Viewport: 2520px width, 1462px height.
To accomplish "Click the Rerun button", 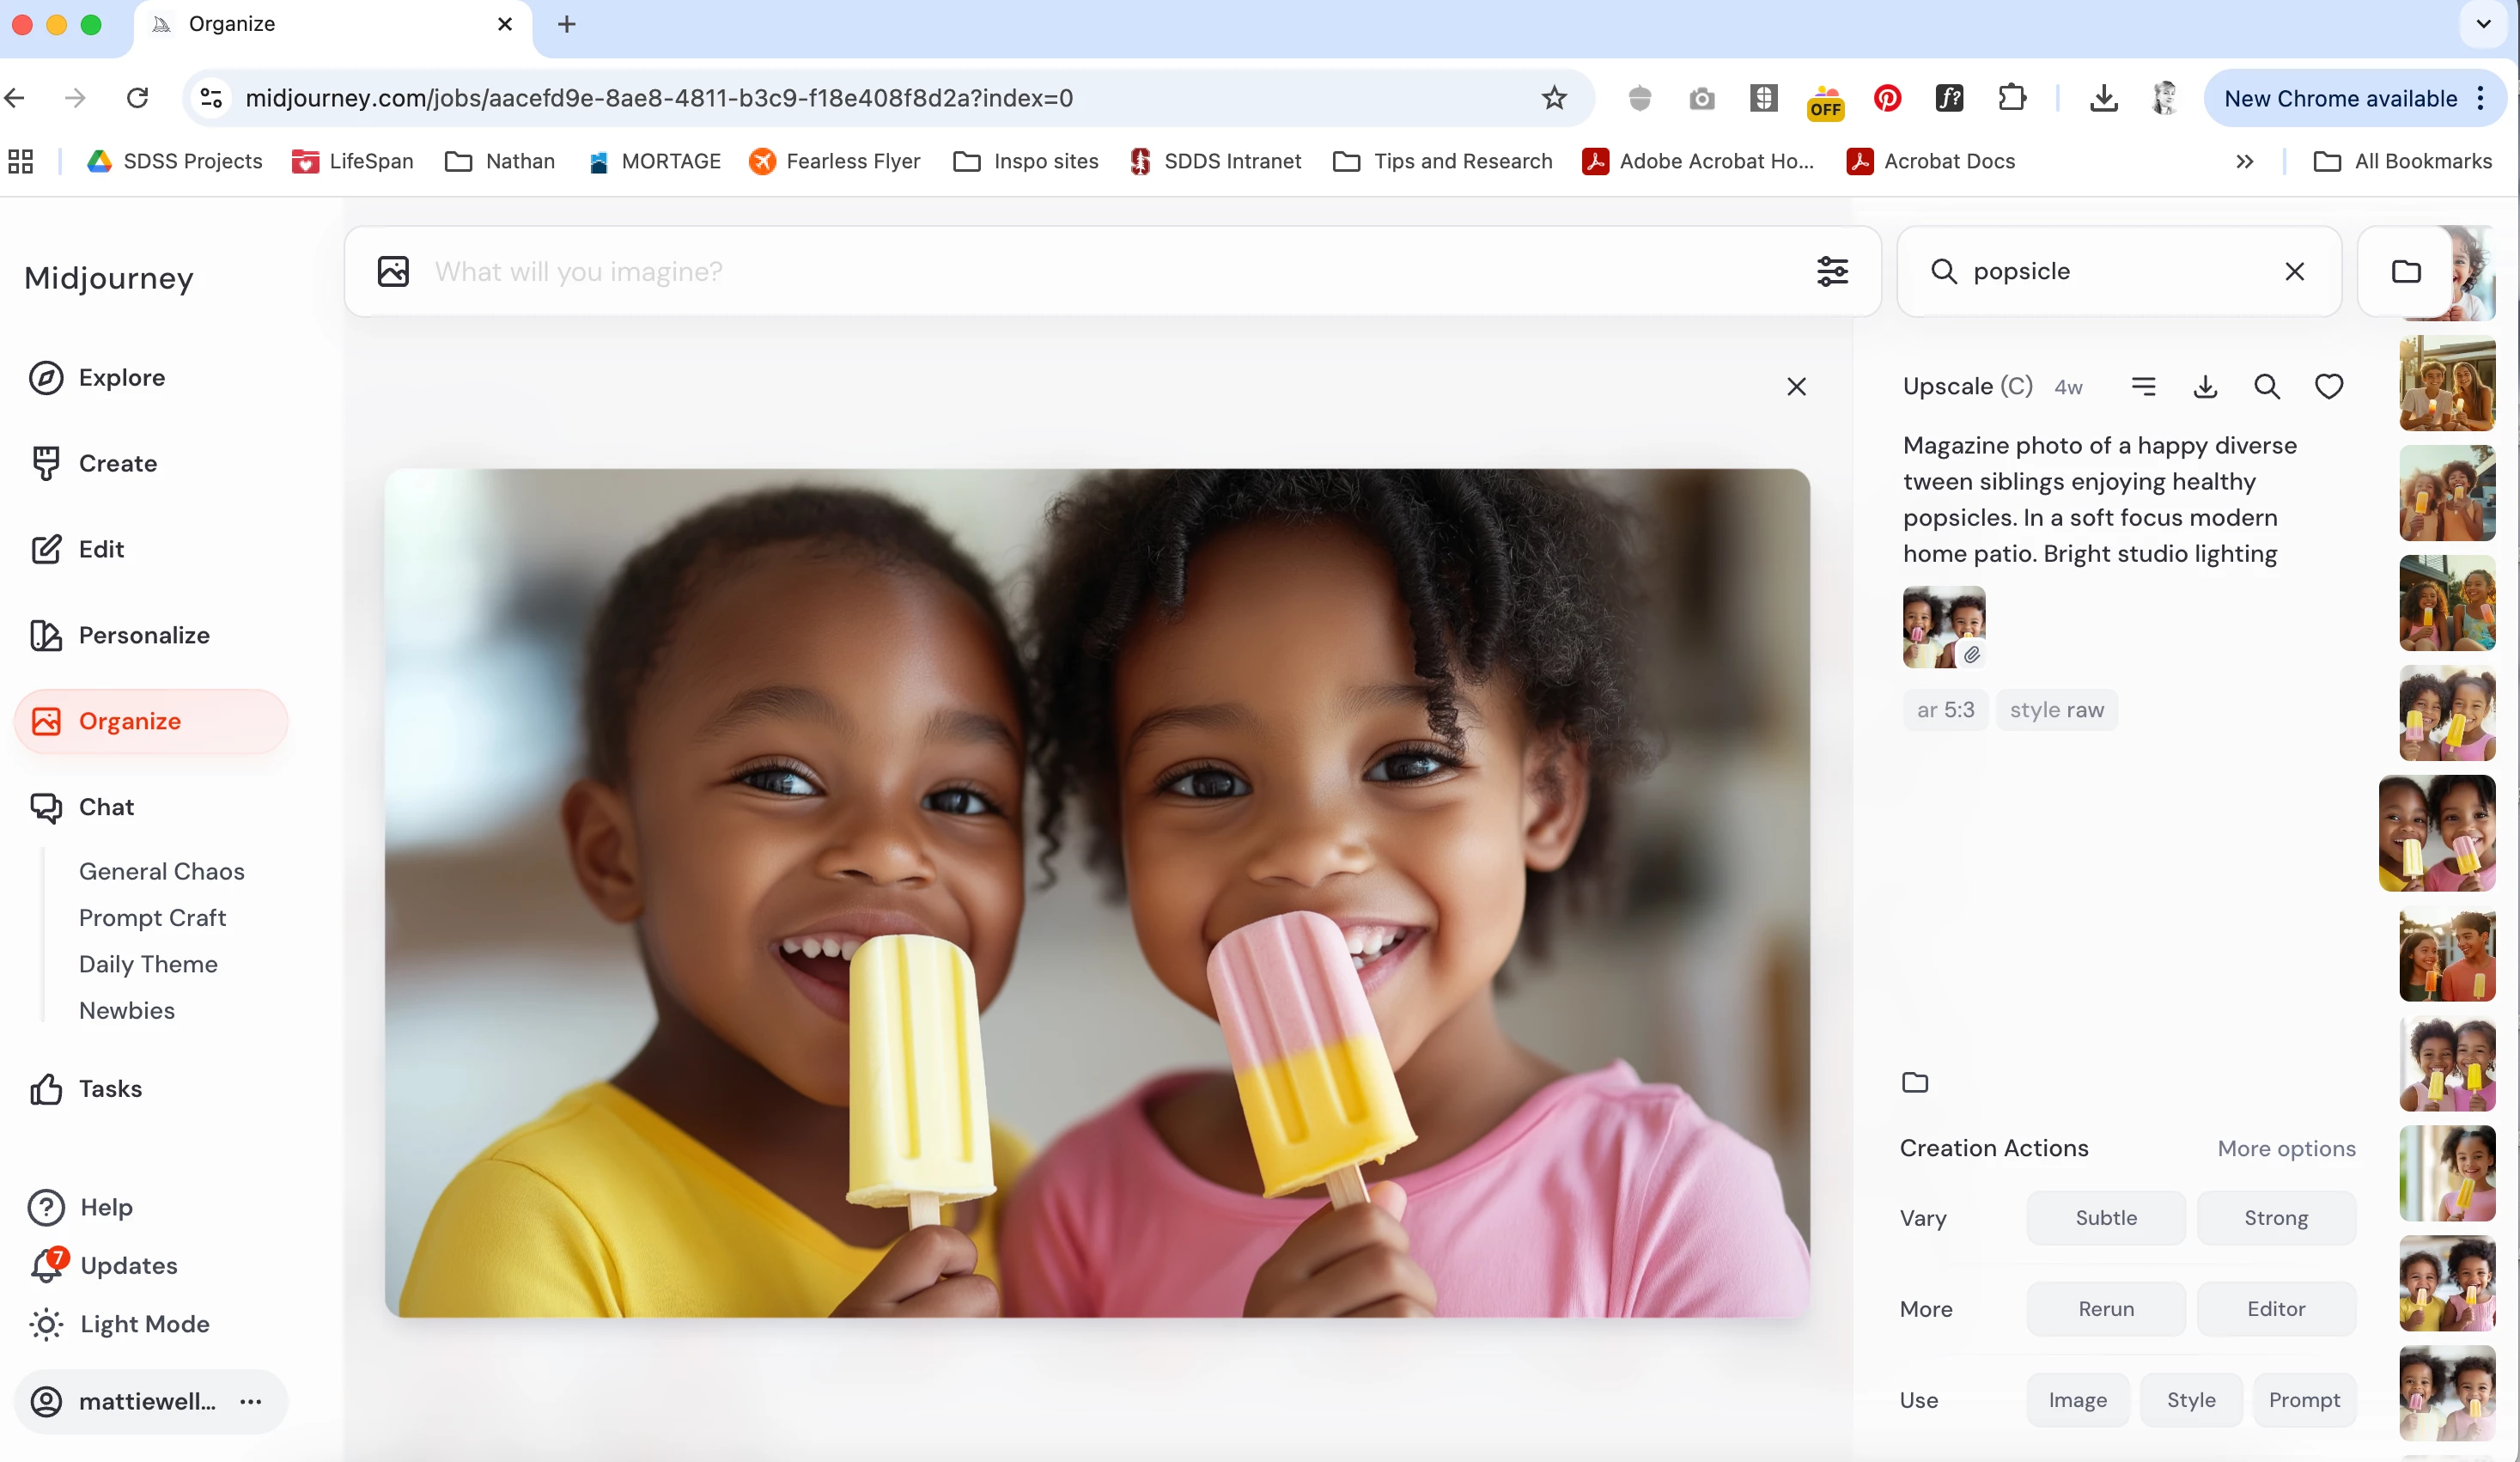I will [x=2105, y=1308].
